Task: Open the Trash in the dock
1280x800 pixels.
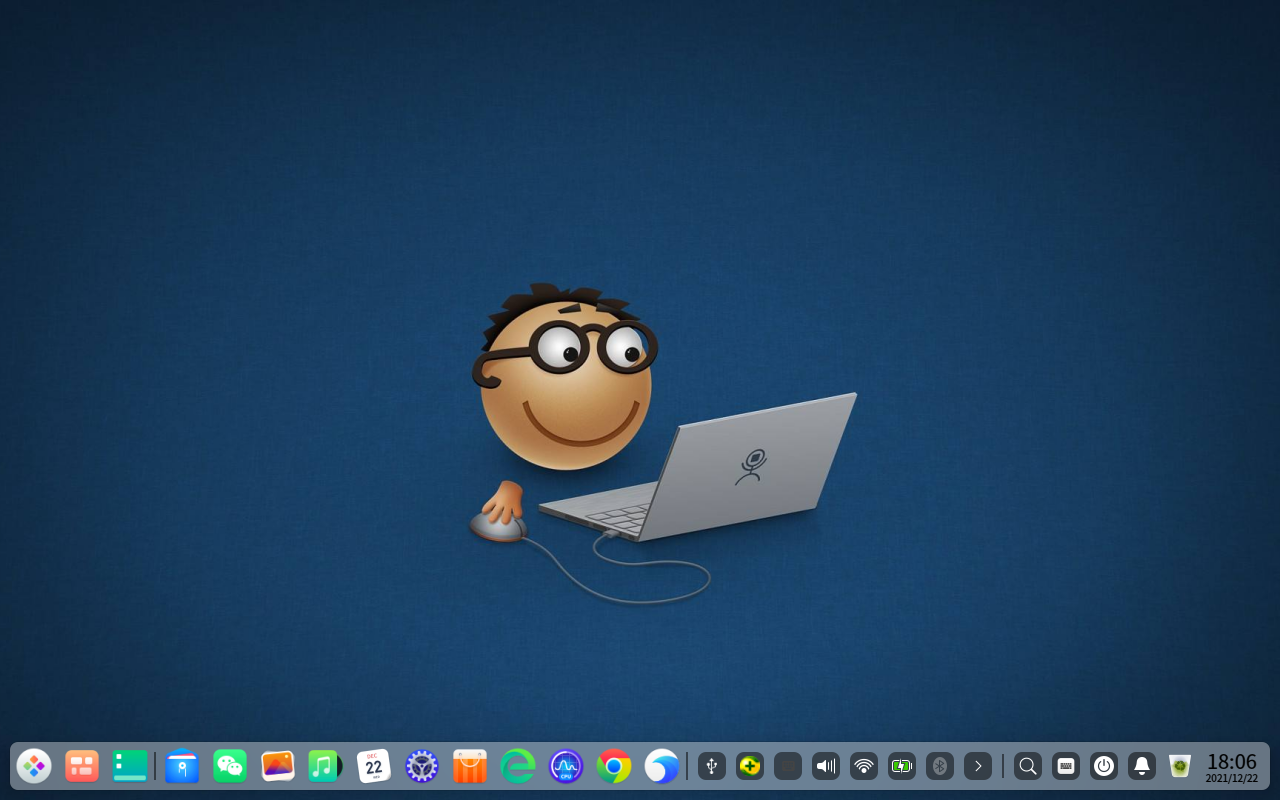Action: [x=1180, y=766]
